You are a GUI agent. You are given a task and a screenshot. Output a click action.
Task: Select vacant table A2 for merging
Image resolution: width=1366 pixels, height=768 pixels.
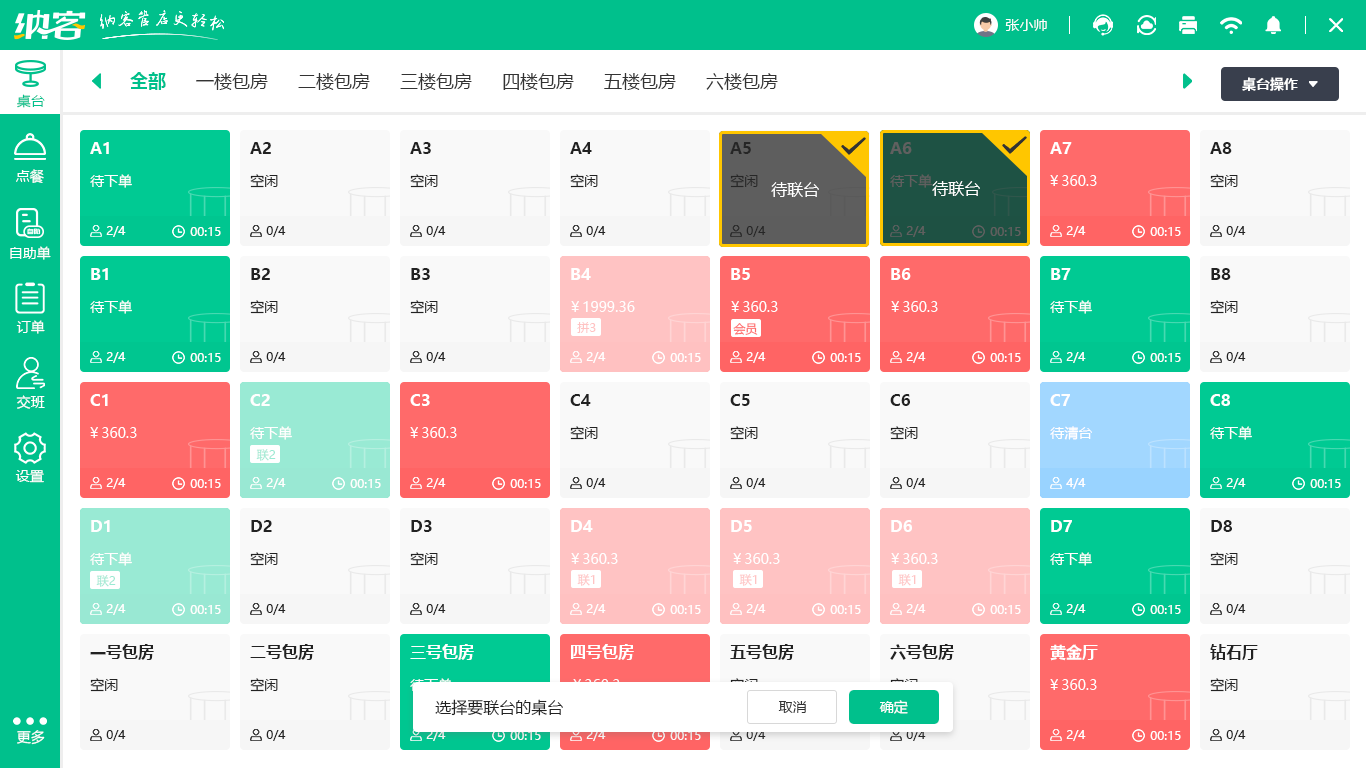[315, 188]
